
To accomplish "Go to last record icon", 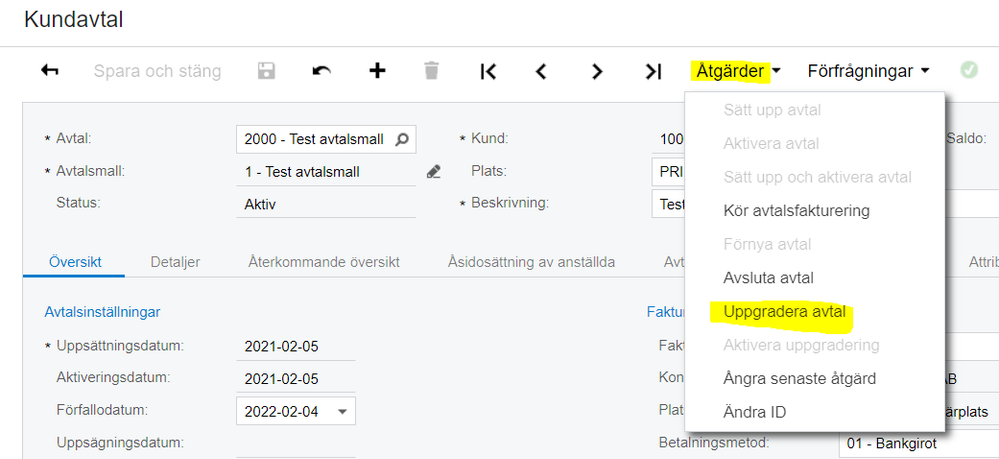I will (x=653, y=71).
